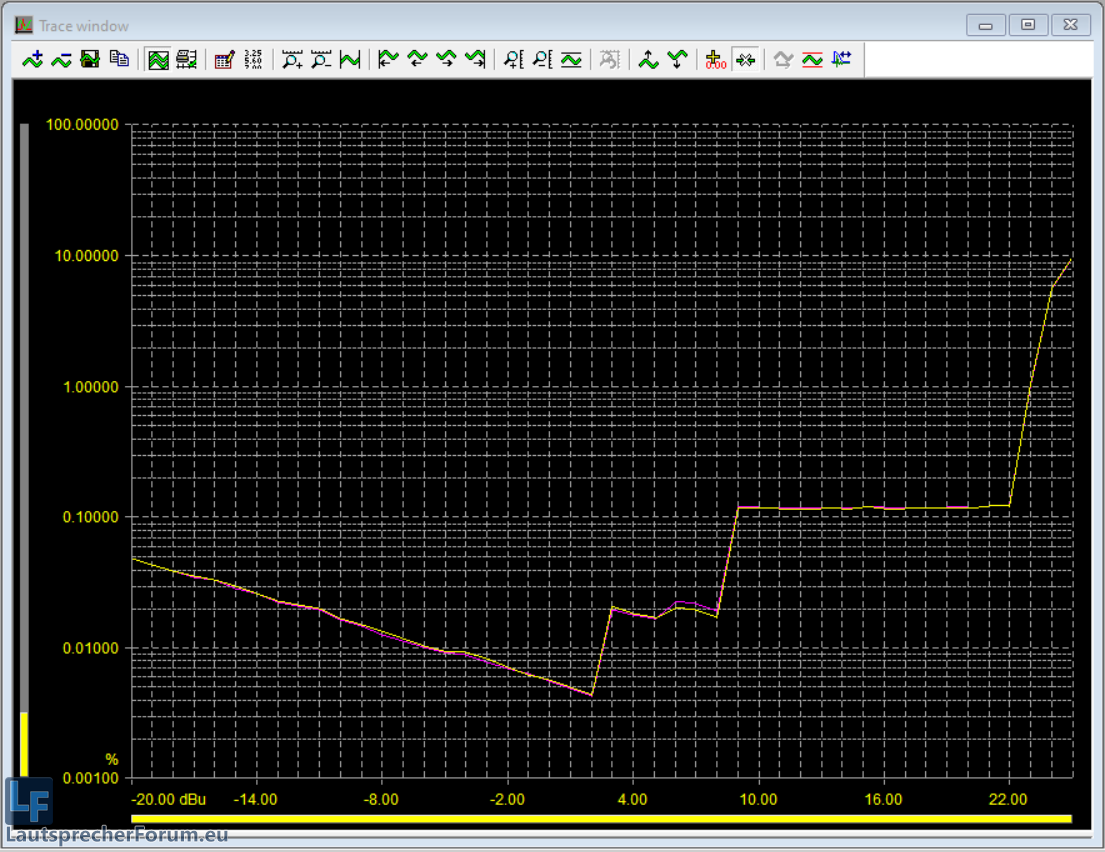Click the trace with red limit lines icon

point(812,60)
